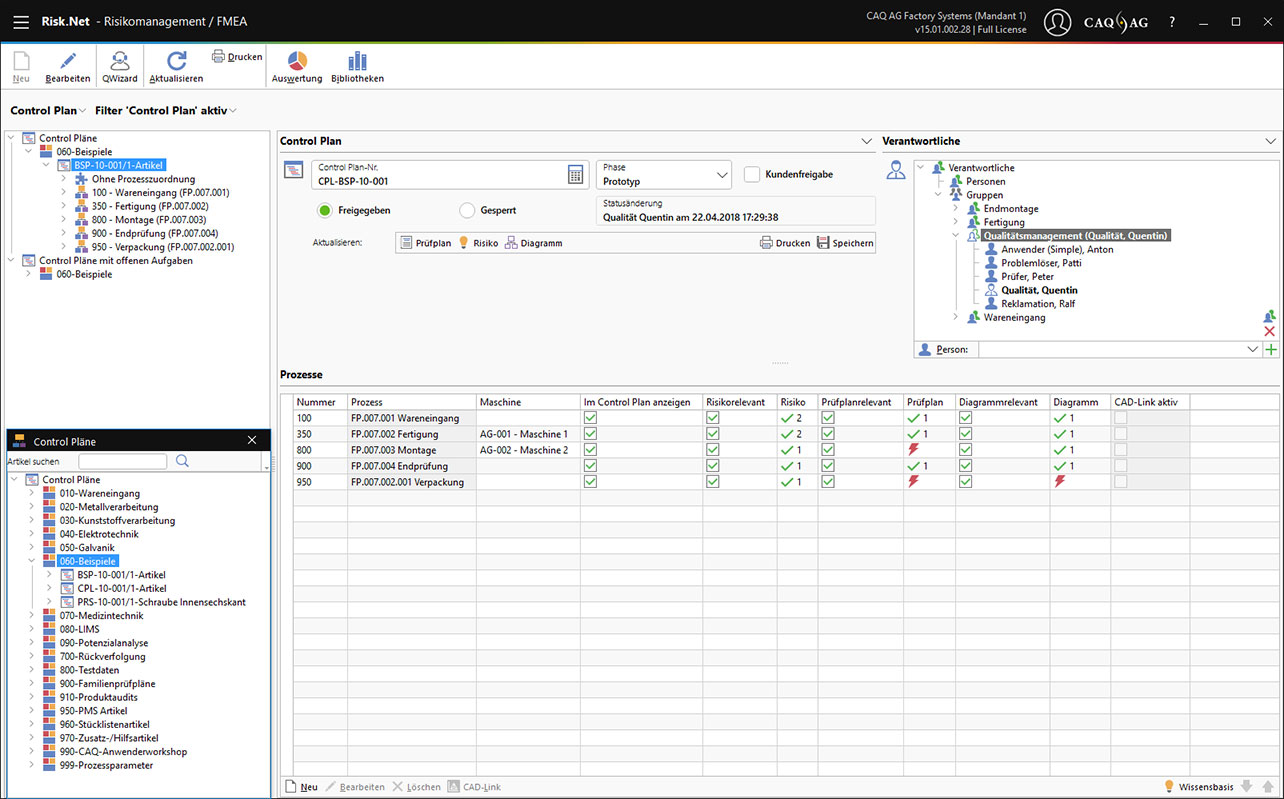
Task: Click the search magnifier in Control Pläne panel
Action: point(182,461)
